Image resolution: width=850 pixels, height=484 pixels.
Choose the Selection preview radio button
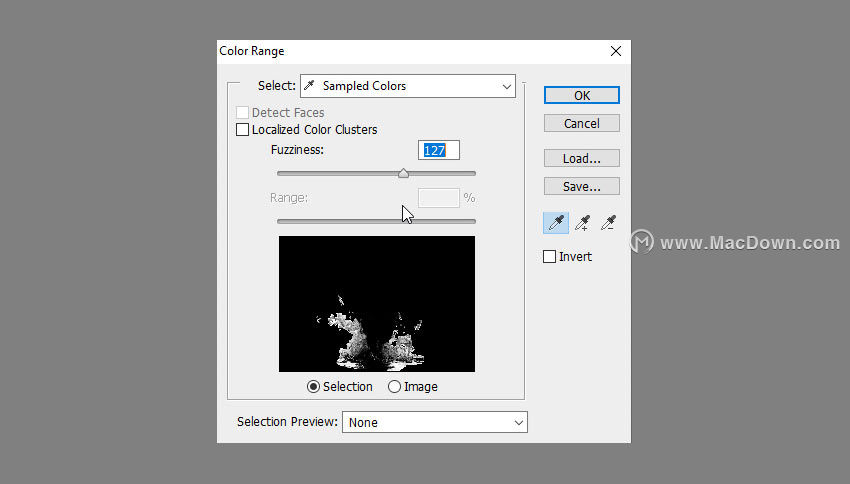click(313, 386)
